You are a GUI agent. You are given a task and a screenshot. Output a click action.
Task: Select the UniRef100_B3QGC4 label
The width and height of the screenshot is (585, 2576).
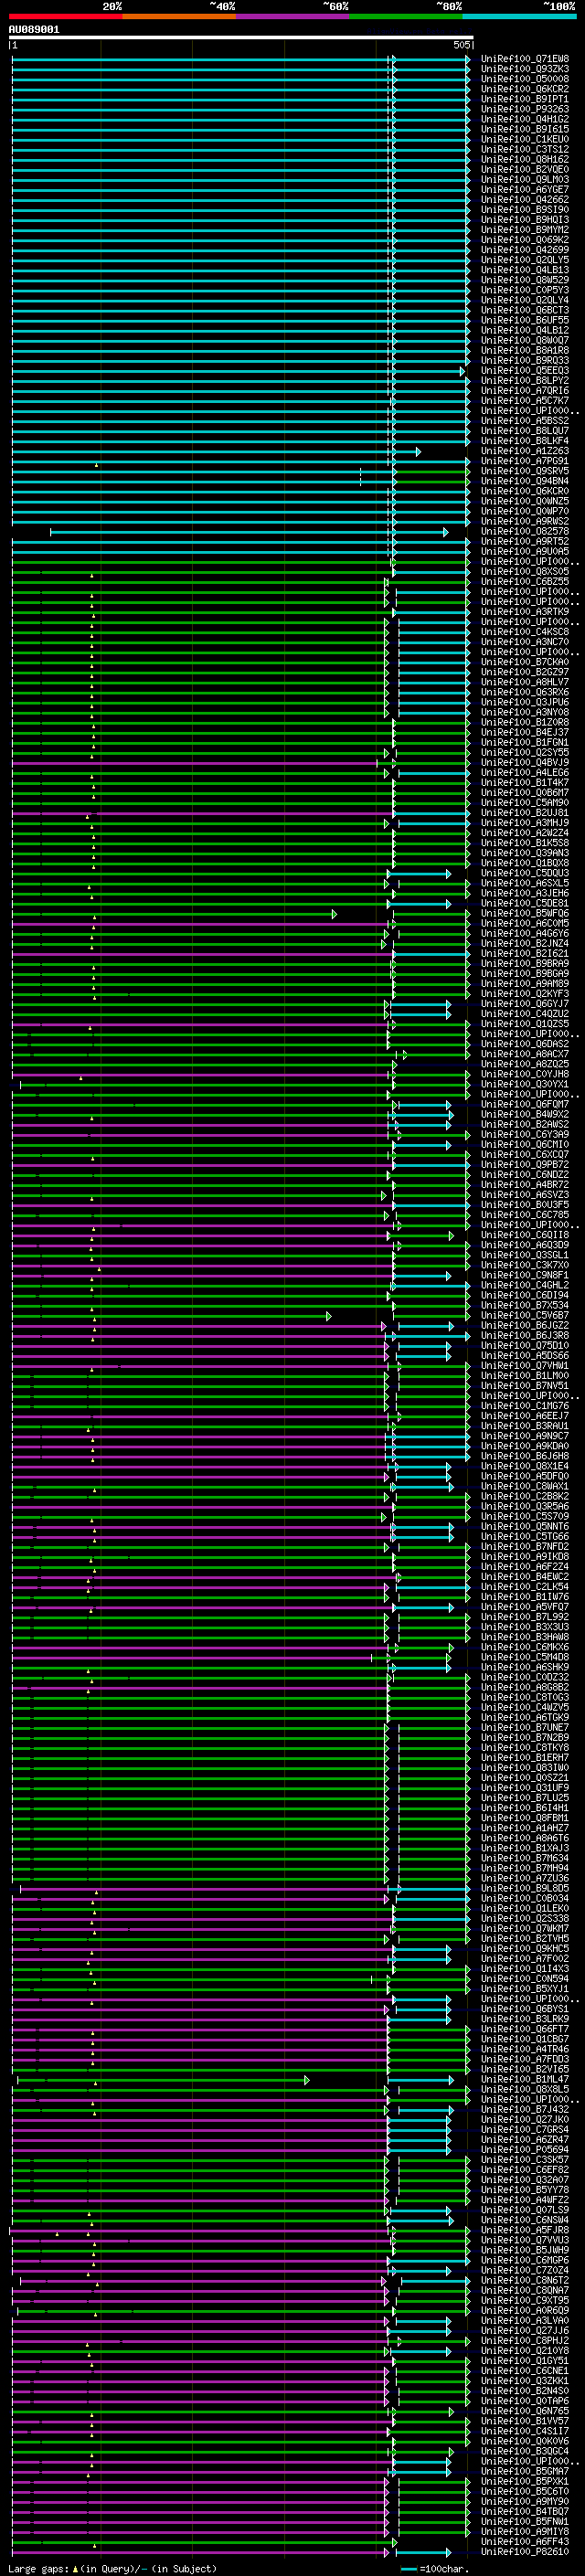[x=525, y=2451]
